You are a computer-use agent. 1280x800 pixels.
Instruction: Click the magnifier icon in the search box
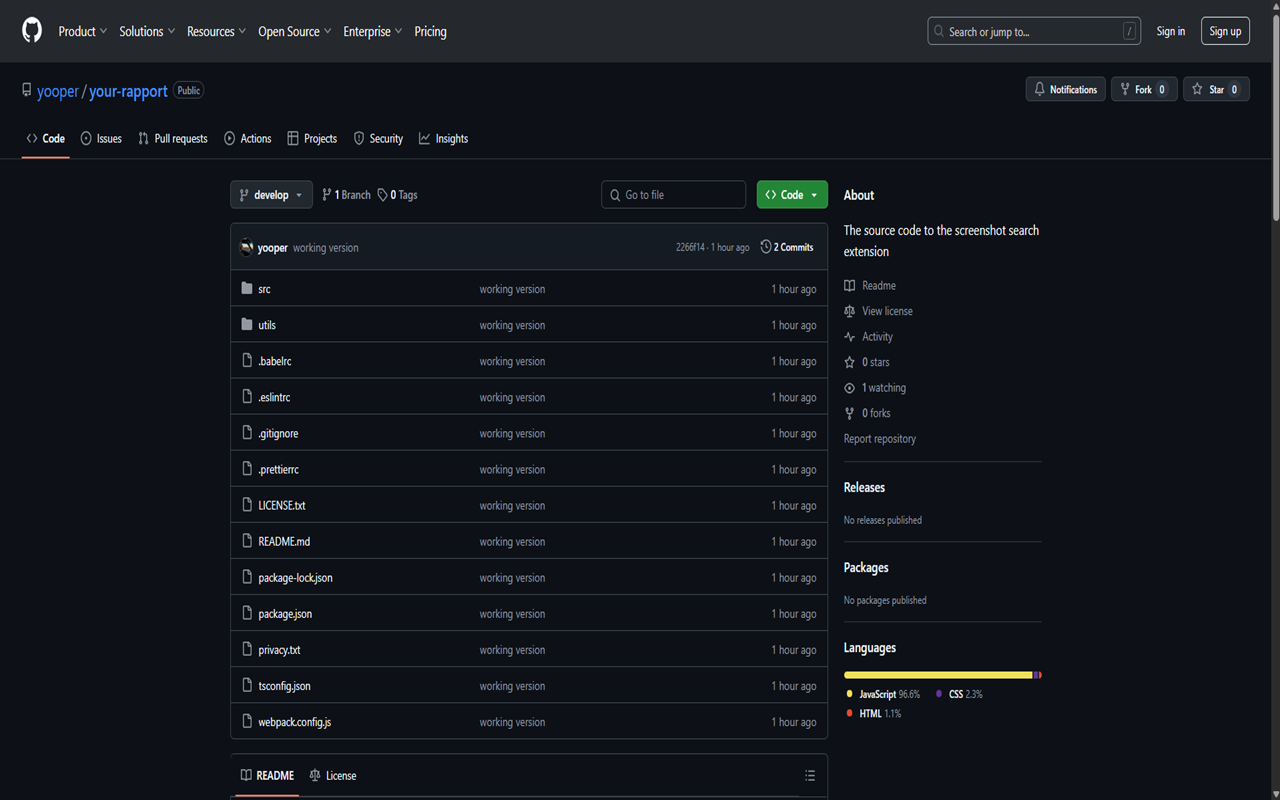click(939, 32)
